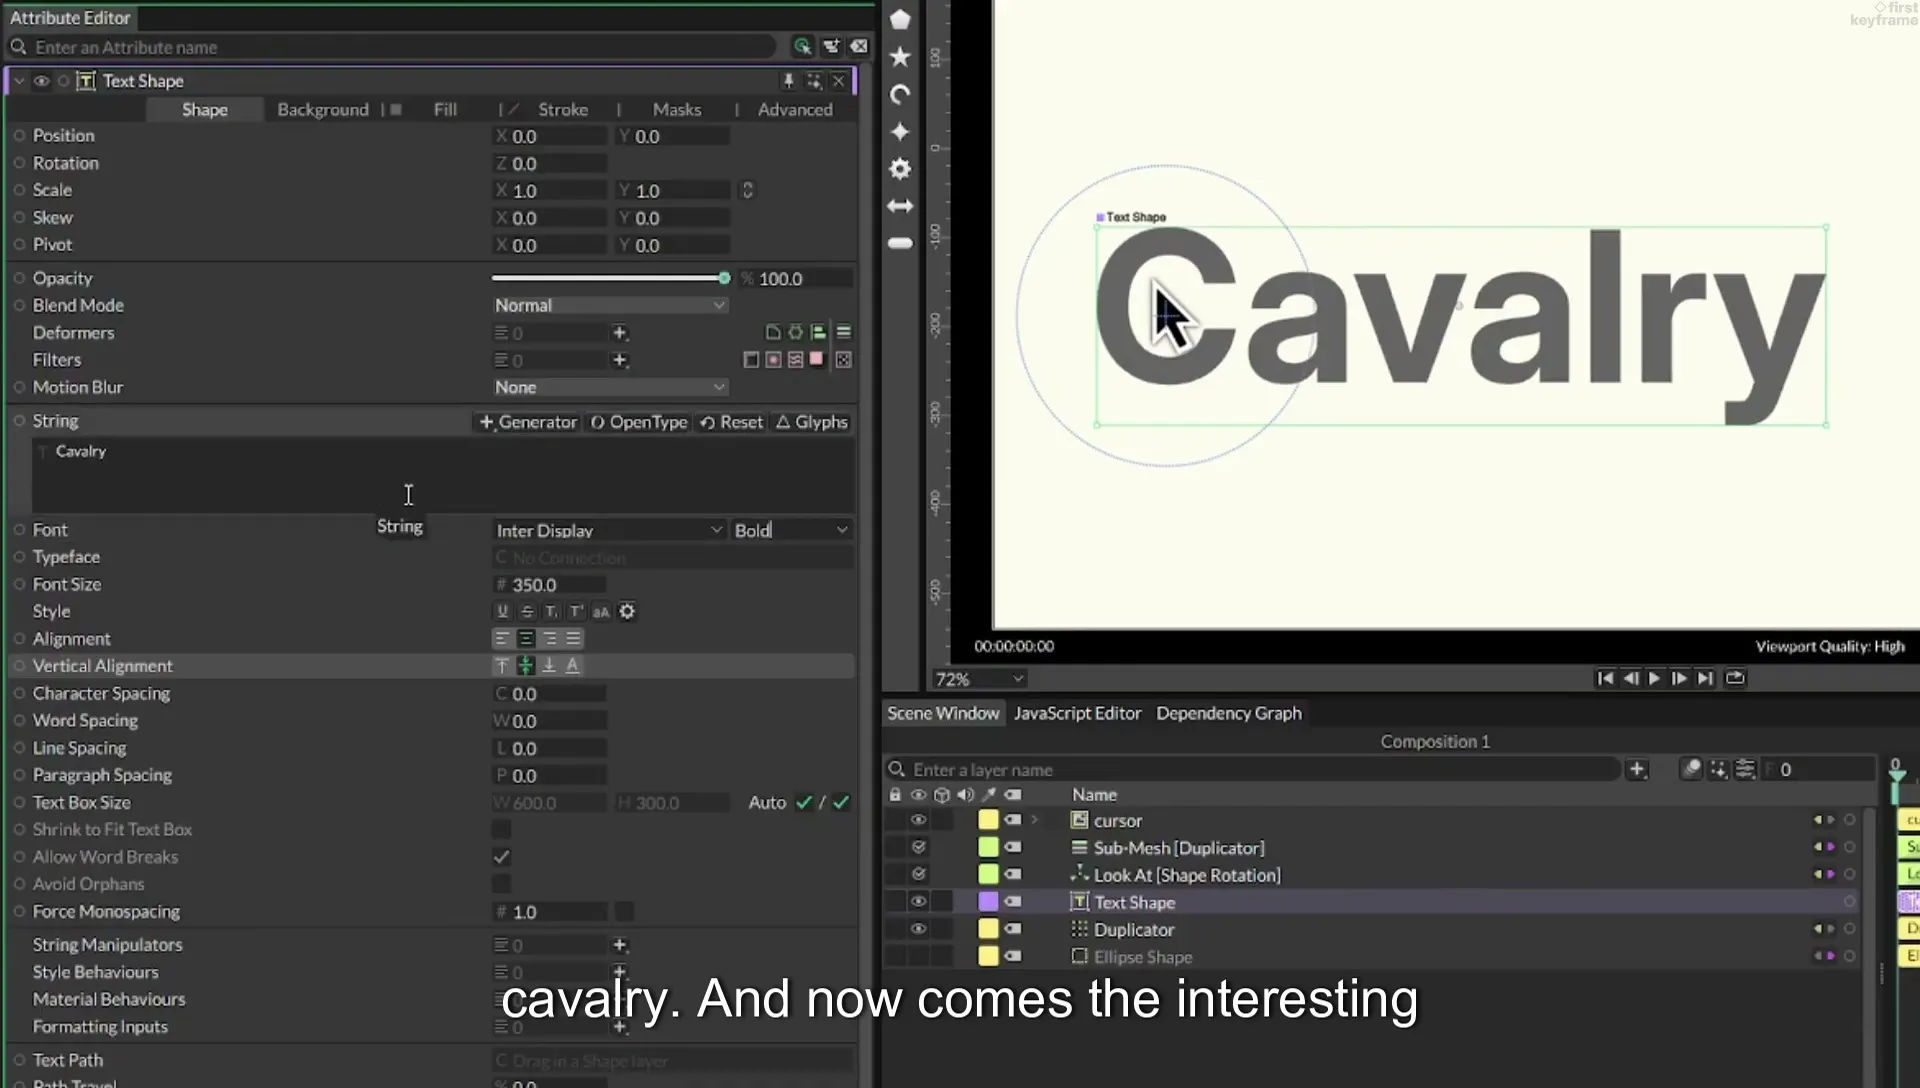The height and width of the screenshot is (1088, 1920).
Task: Switch to Stroke tab
Action: tap(563, 109)
